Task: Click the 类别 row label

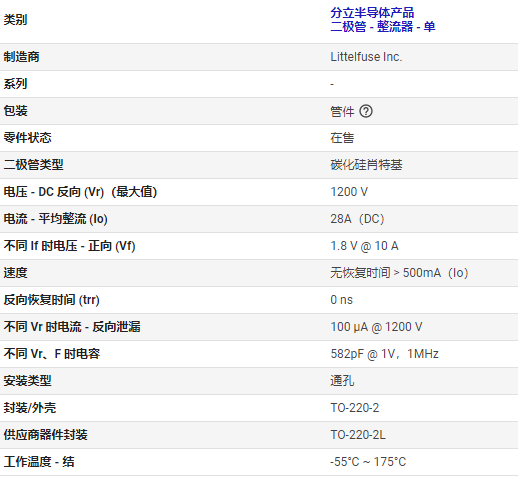Action: tap(15, 20)
